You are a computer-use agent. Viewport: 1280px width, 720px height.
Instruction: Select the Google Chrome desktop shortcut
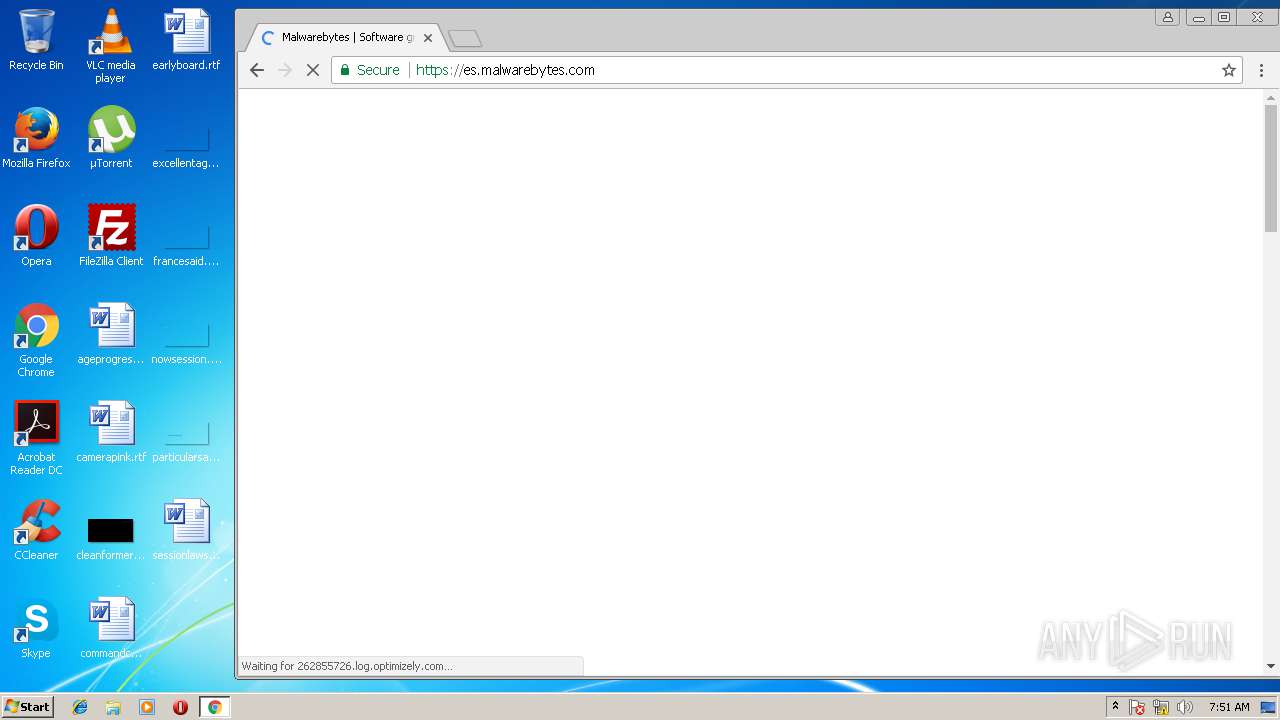coord(36,341)
